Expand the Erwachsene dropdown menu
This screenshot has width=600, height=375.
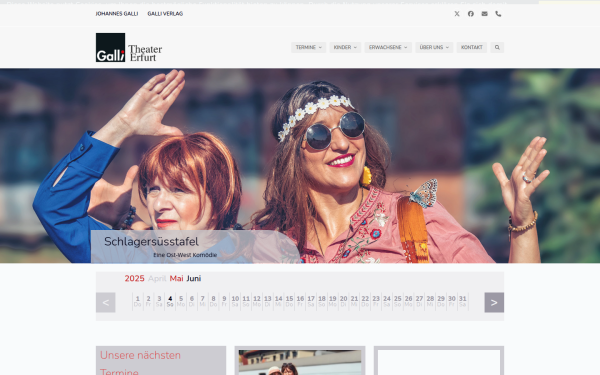coord(388,47)
